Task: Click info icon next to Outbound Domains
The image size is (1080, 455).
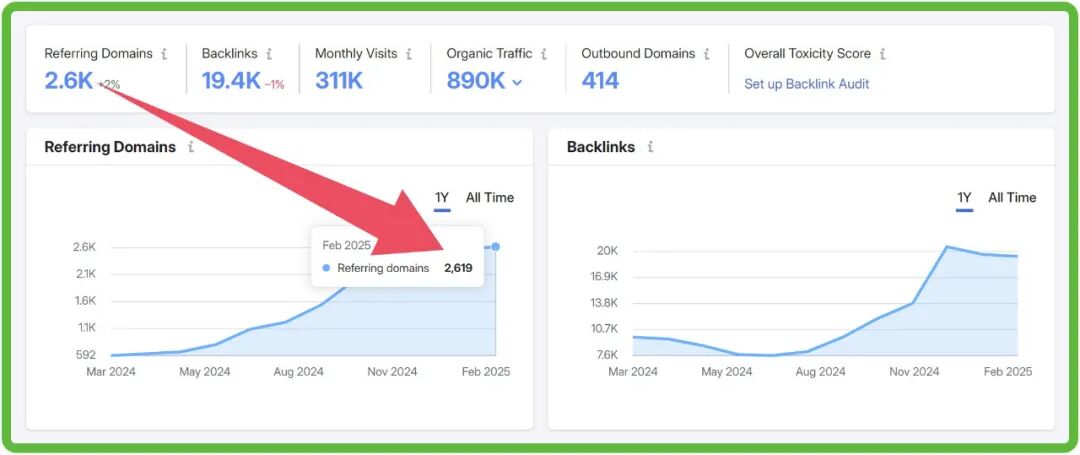Action: 706,54
